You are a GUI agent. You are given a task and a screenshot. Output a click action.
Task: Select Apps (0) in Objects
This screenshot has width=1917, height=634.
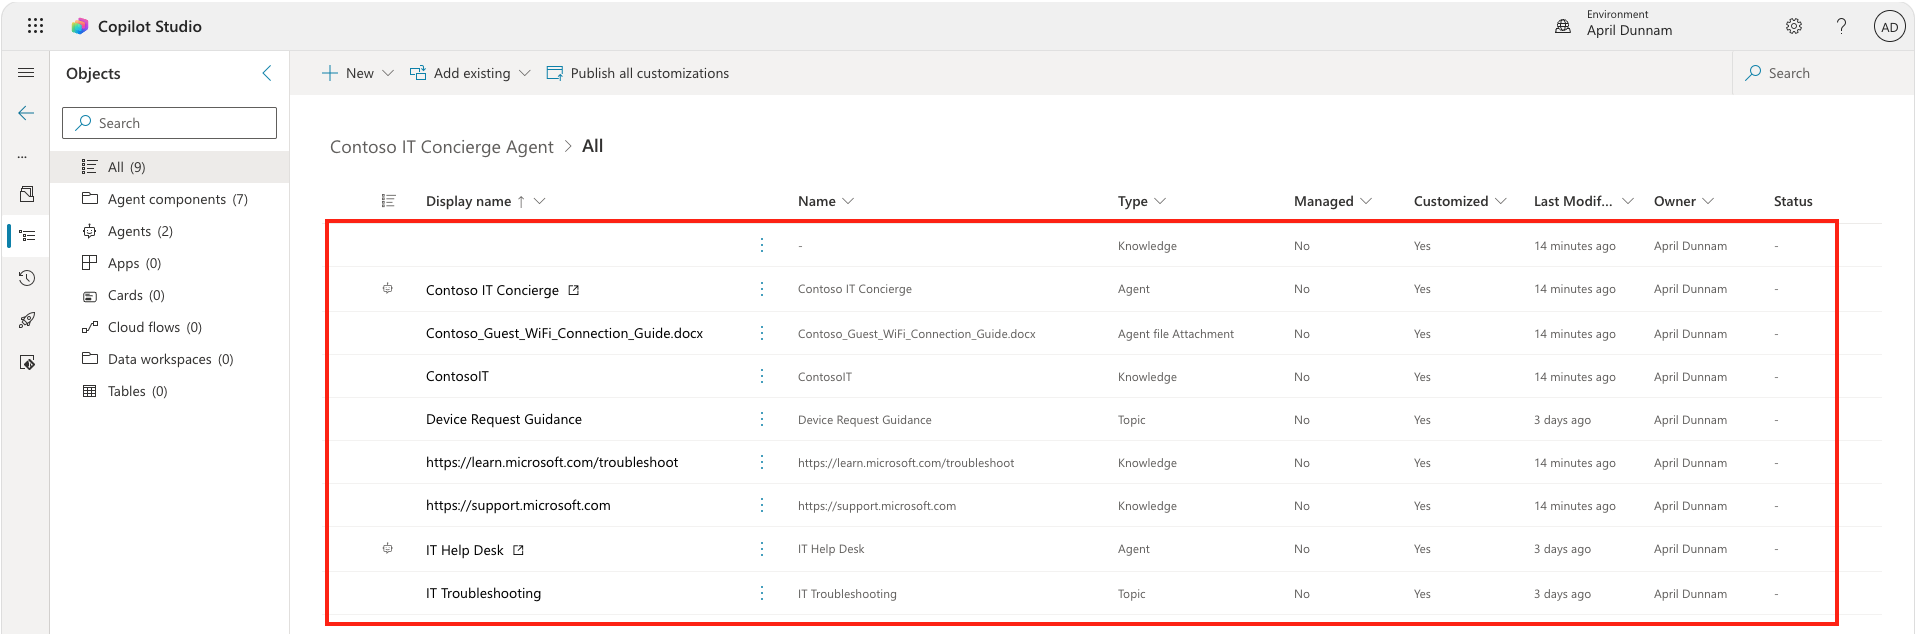click(x=170, y=263)
